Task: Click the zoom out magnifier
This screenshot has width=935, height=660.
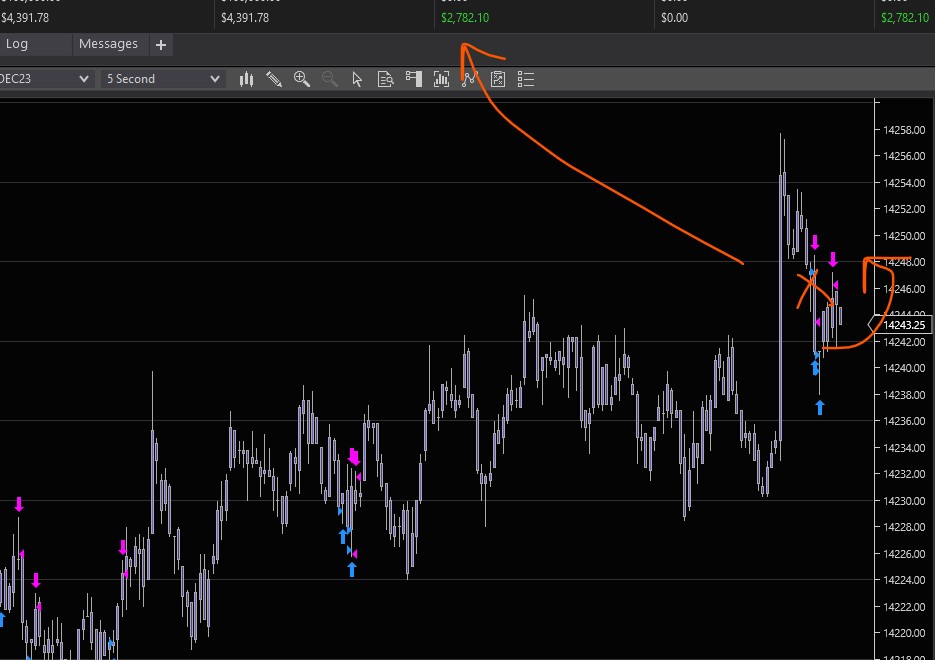Action: [329, 79]
